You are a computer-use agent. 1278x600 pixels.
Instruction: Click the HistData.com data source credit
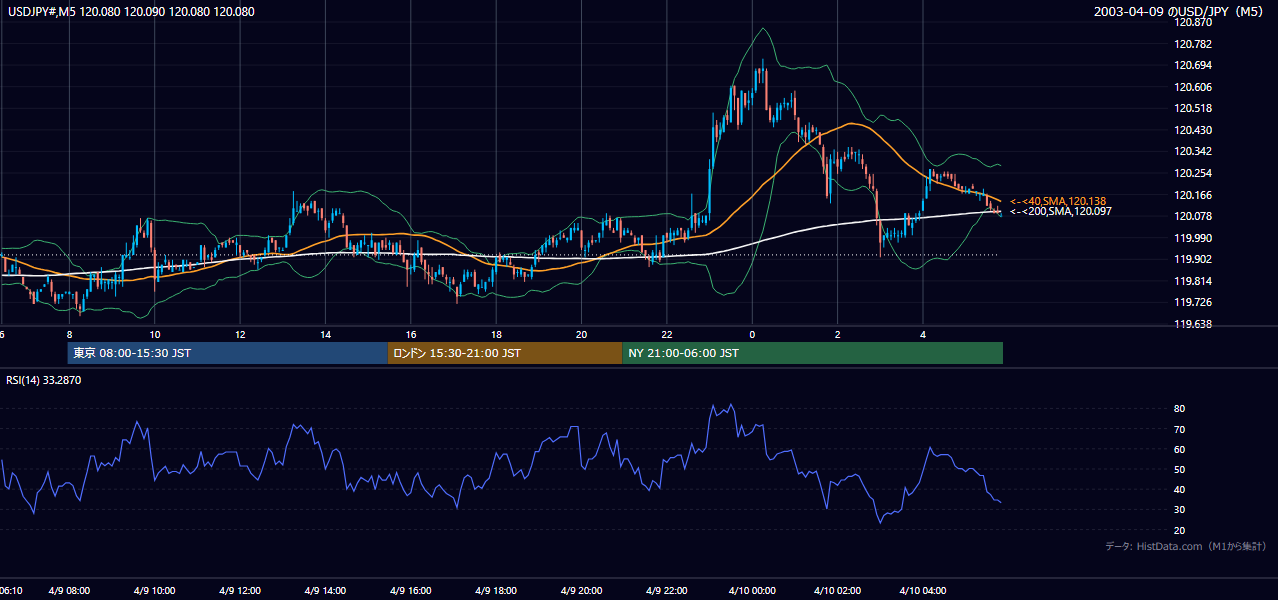(1185, 546)
